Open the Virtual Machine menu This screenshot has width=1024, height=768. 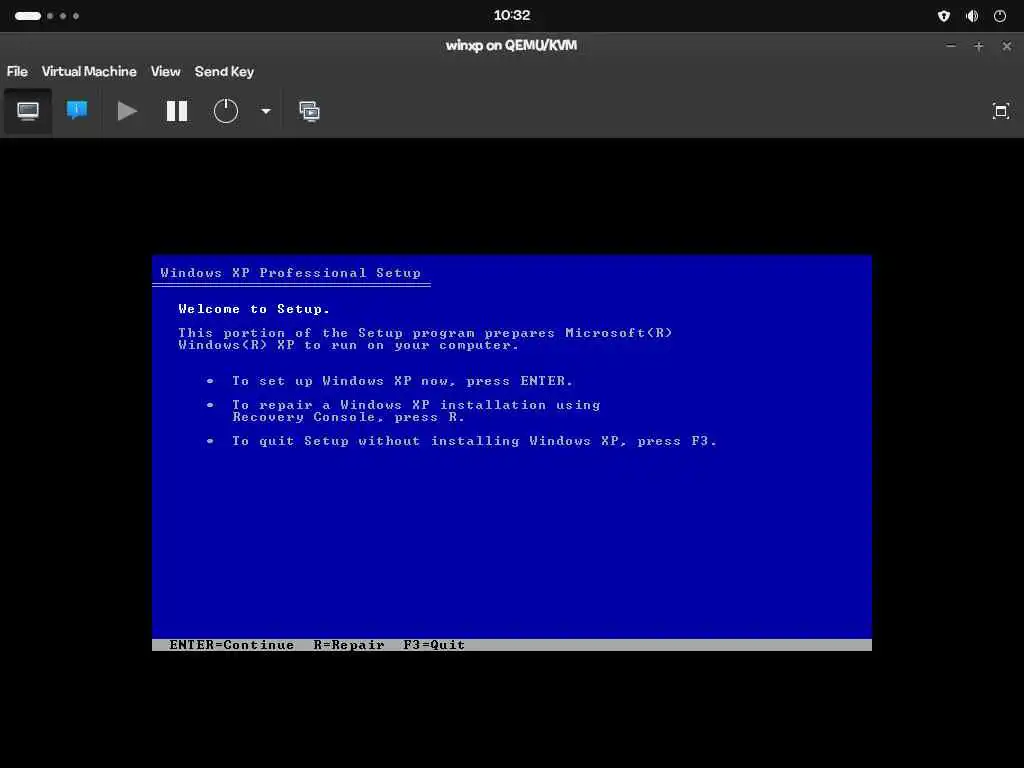pyautogui.click(x=89, y=71)
